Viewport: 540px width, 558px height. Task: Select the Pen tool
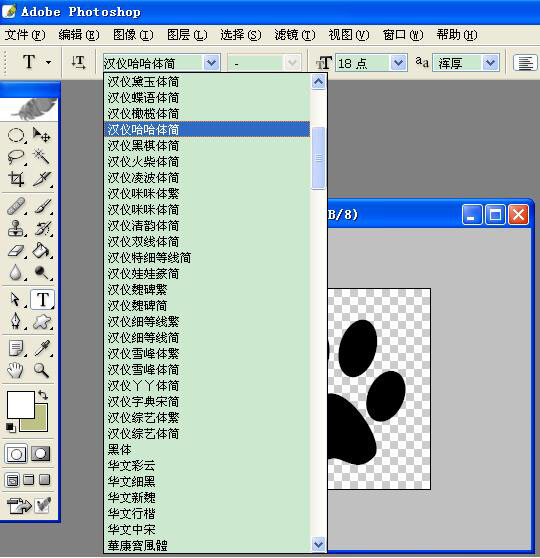tap(16, 321)
